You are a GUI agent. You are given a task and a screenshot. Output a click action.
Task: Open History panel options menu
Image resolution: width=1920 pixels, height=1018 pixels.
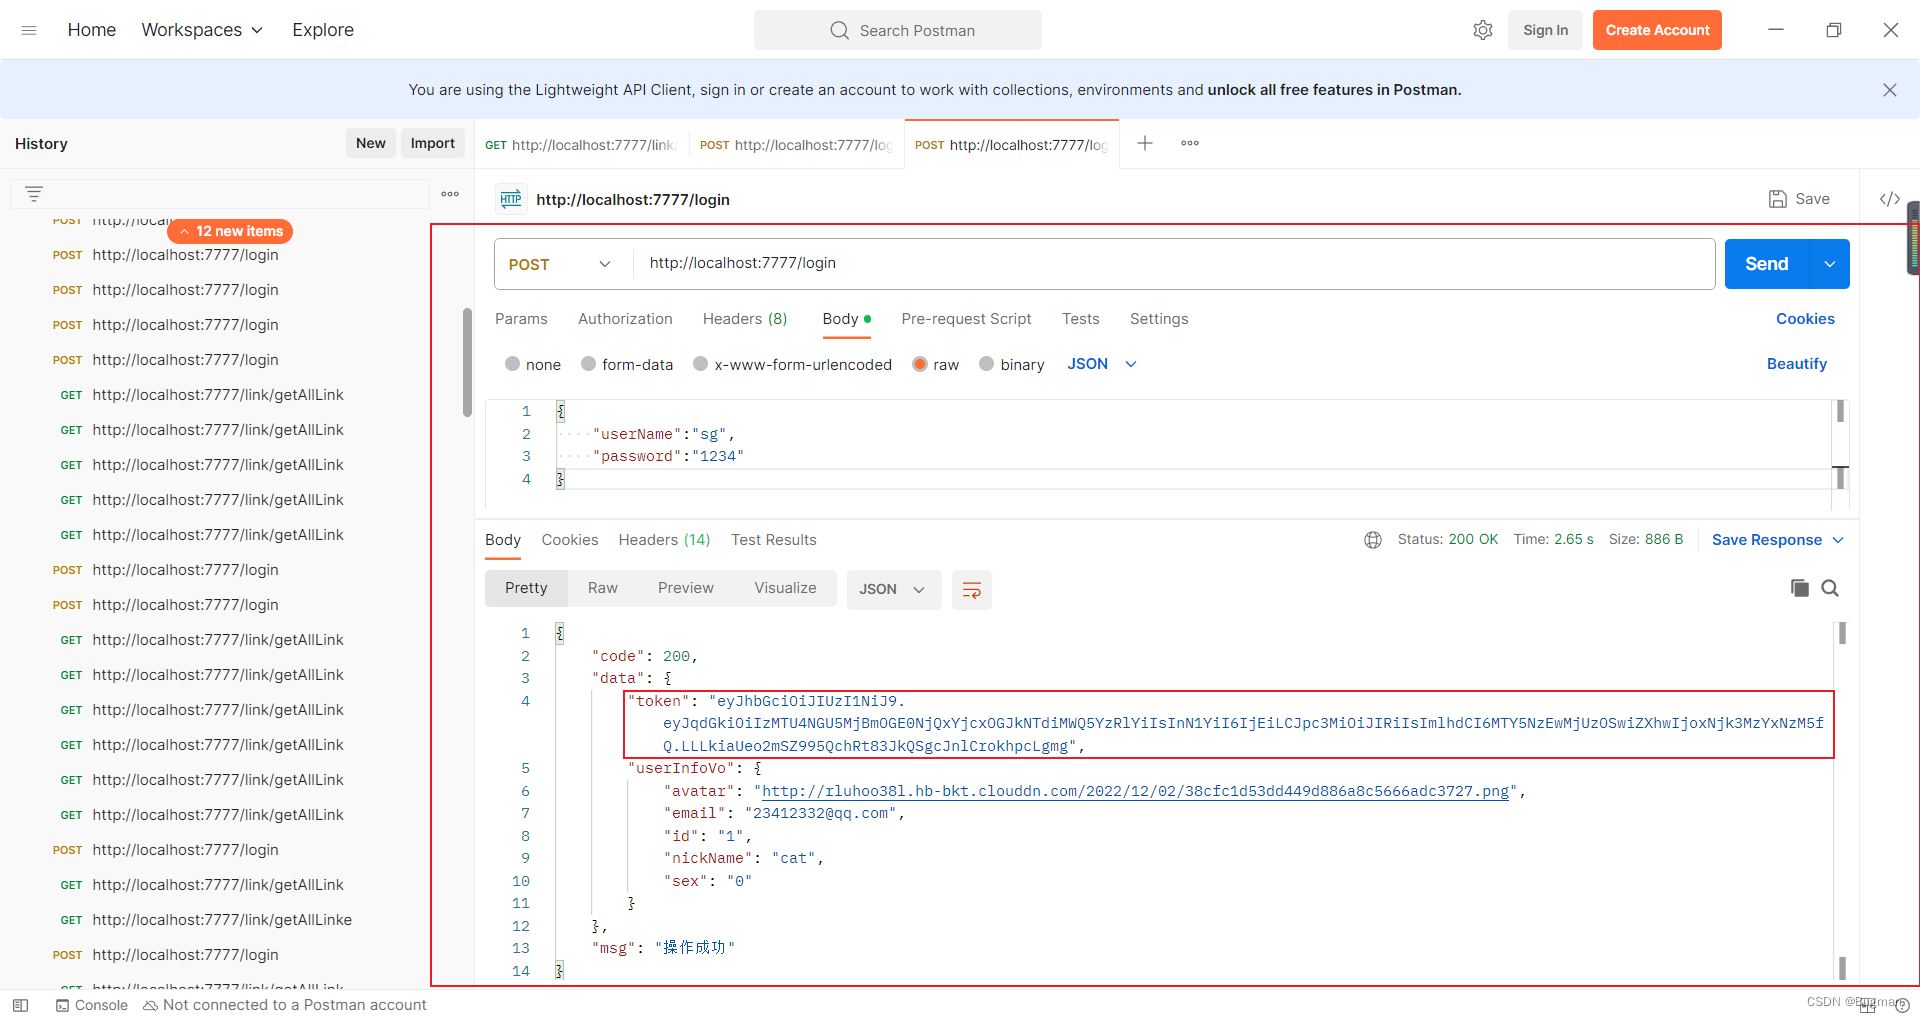pyautogui.click(x=450, y=194)
